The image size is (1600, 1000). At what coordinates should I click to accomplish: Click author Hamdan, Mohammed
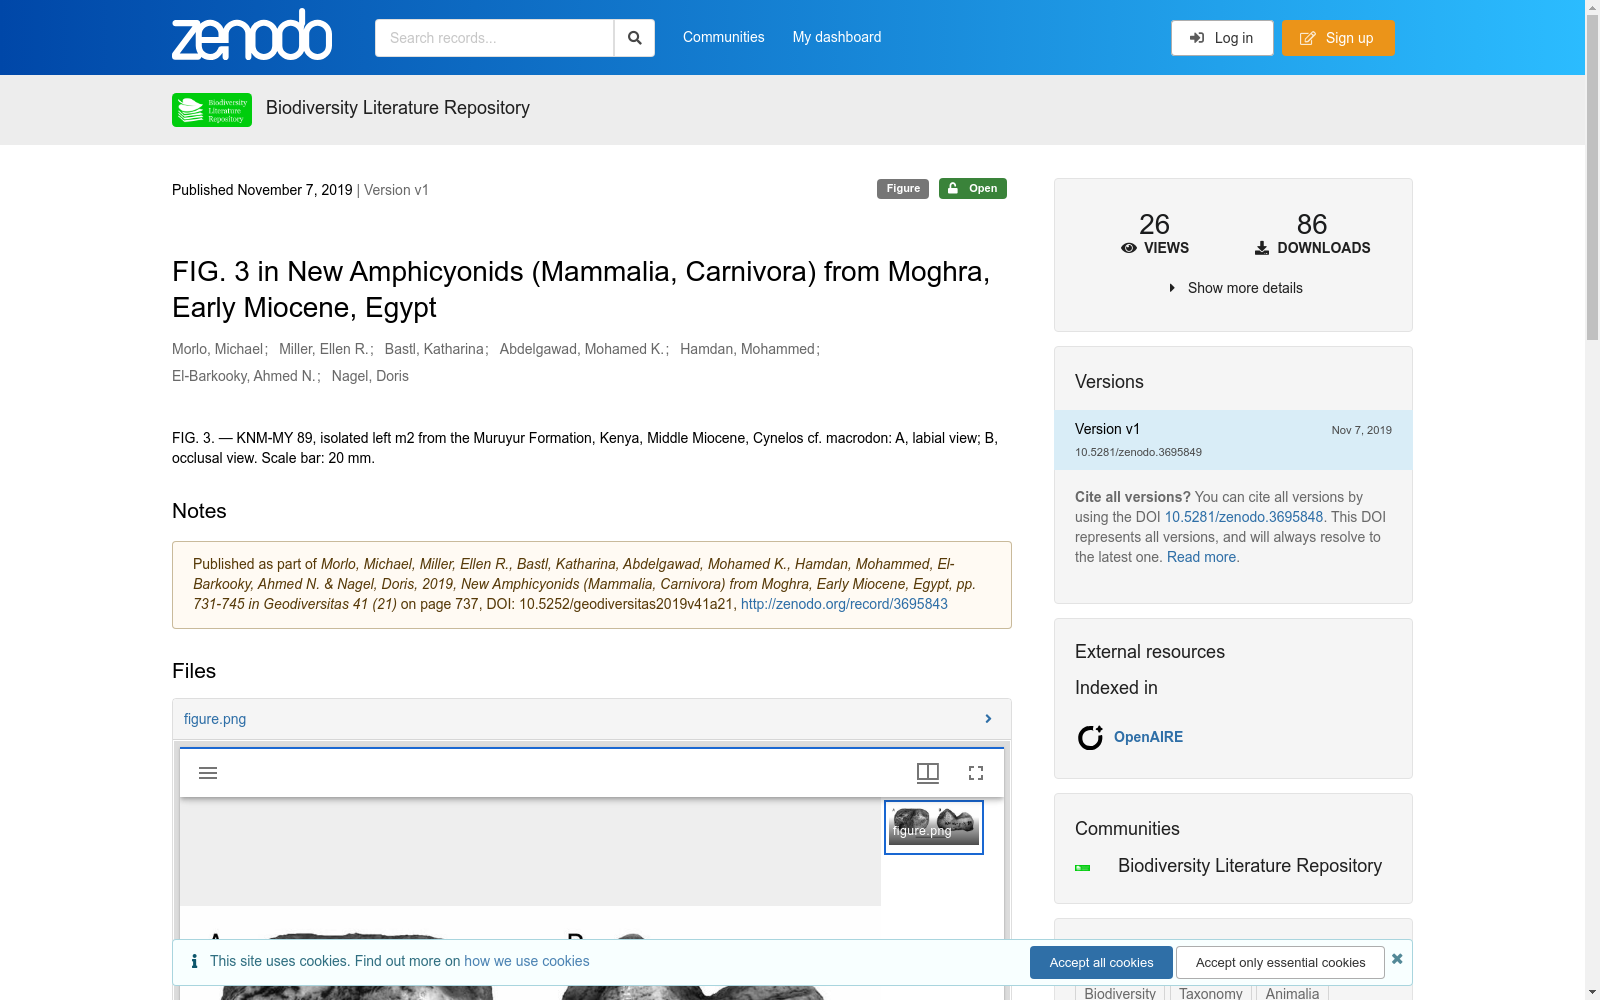(x=748, y=349)
